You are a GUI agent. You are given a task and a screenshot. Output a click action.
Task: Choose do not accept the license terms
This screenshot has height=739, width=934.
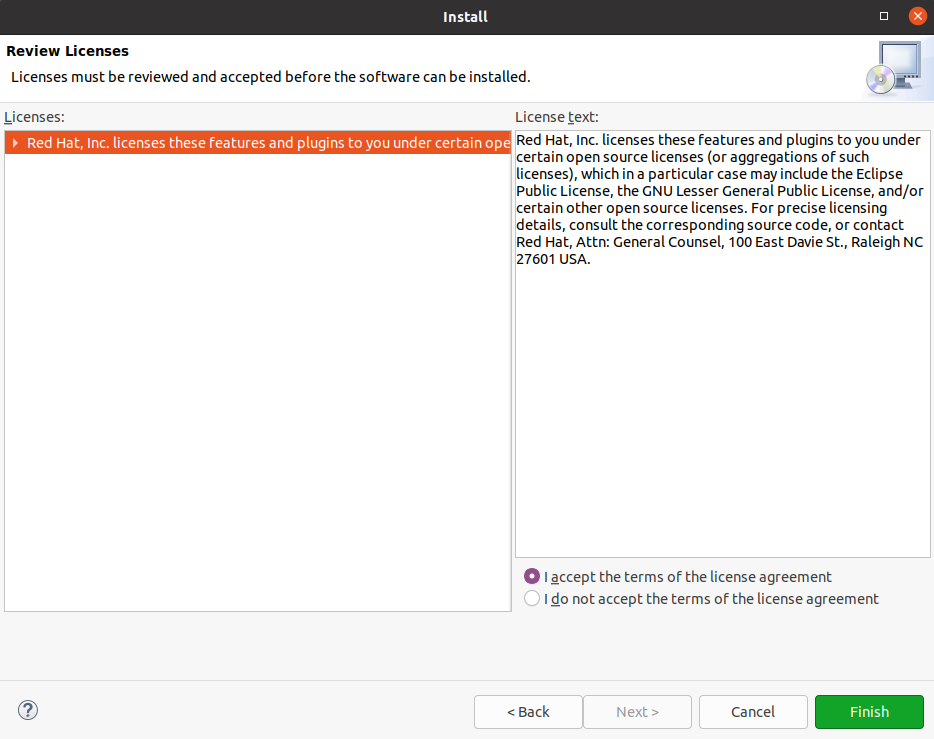click(532, 599)
